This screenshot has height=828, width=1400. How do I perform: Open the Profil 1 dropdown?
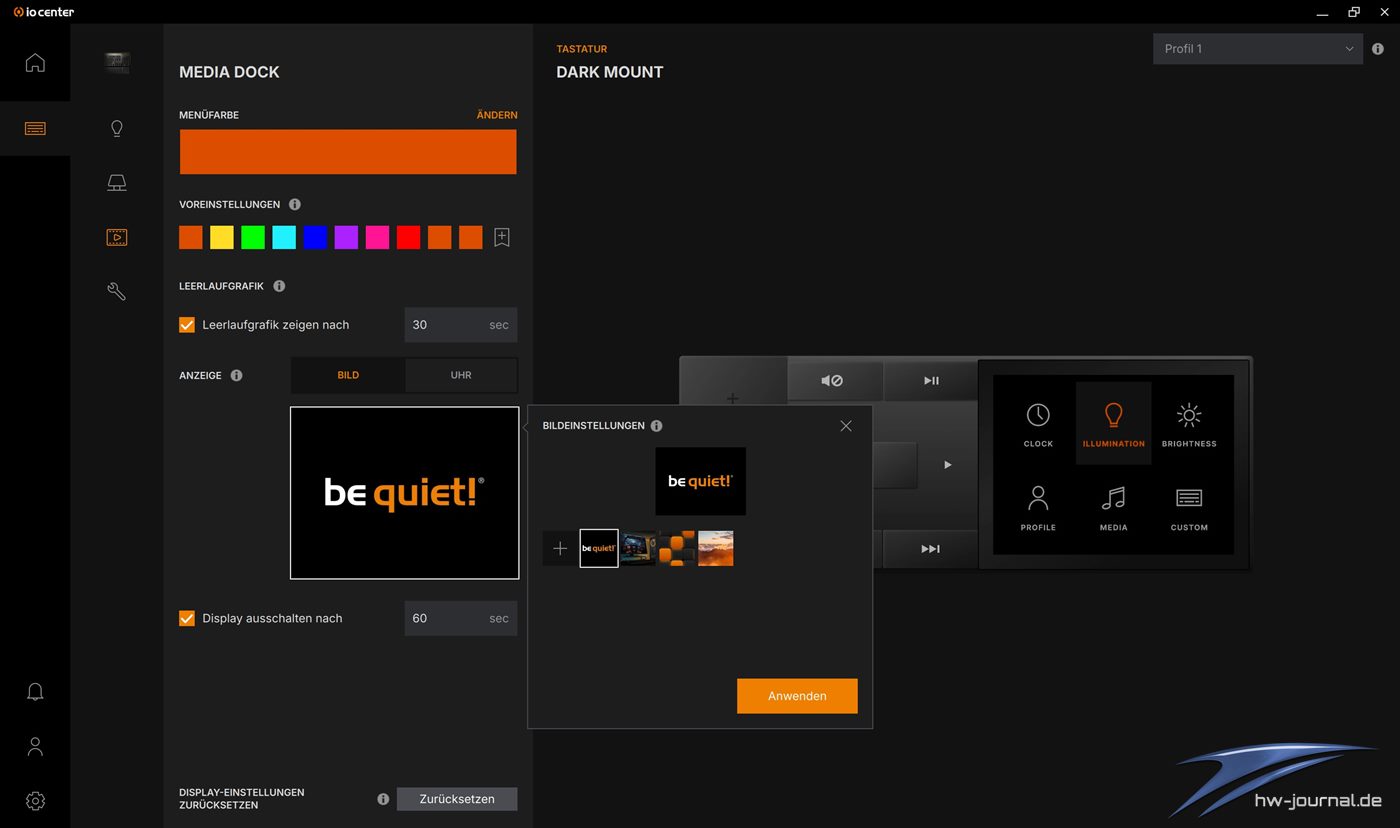click(1258, 49)
